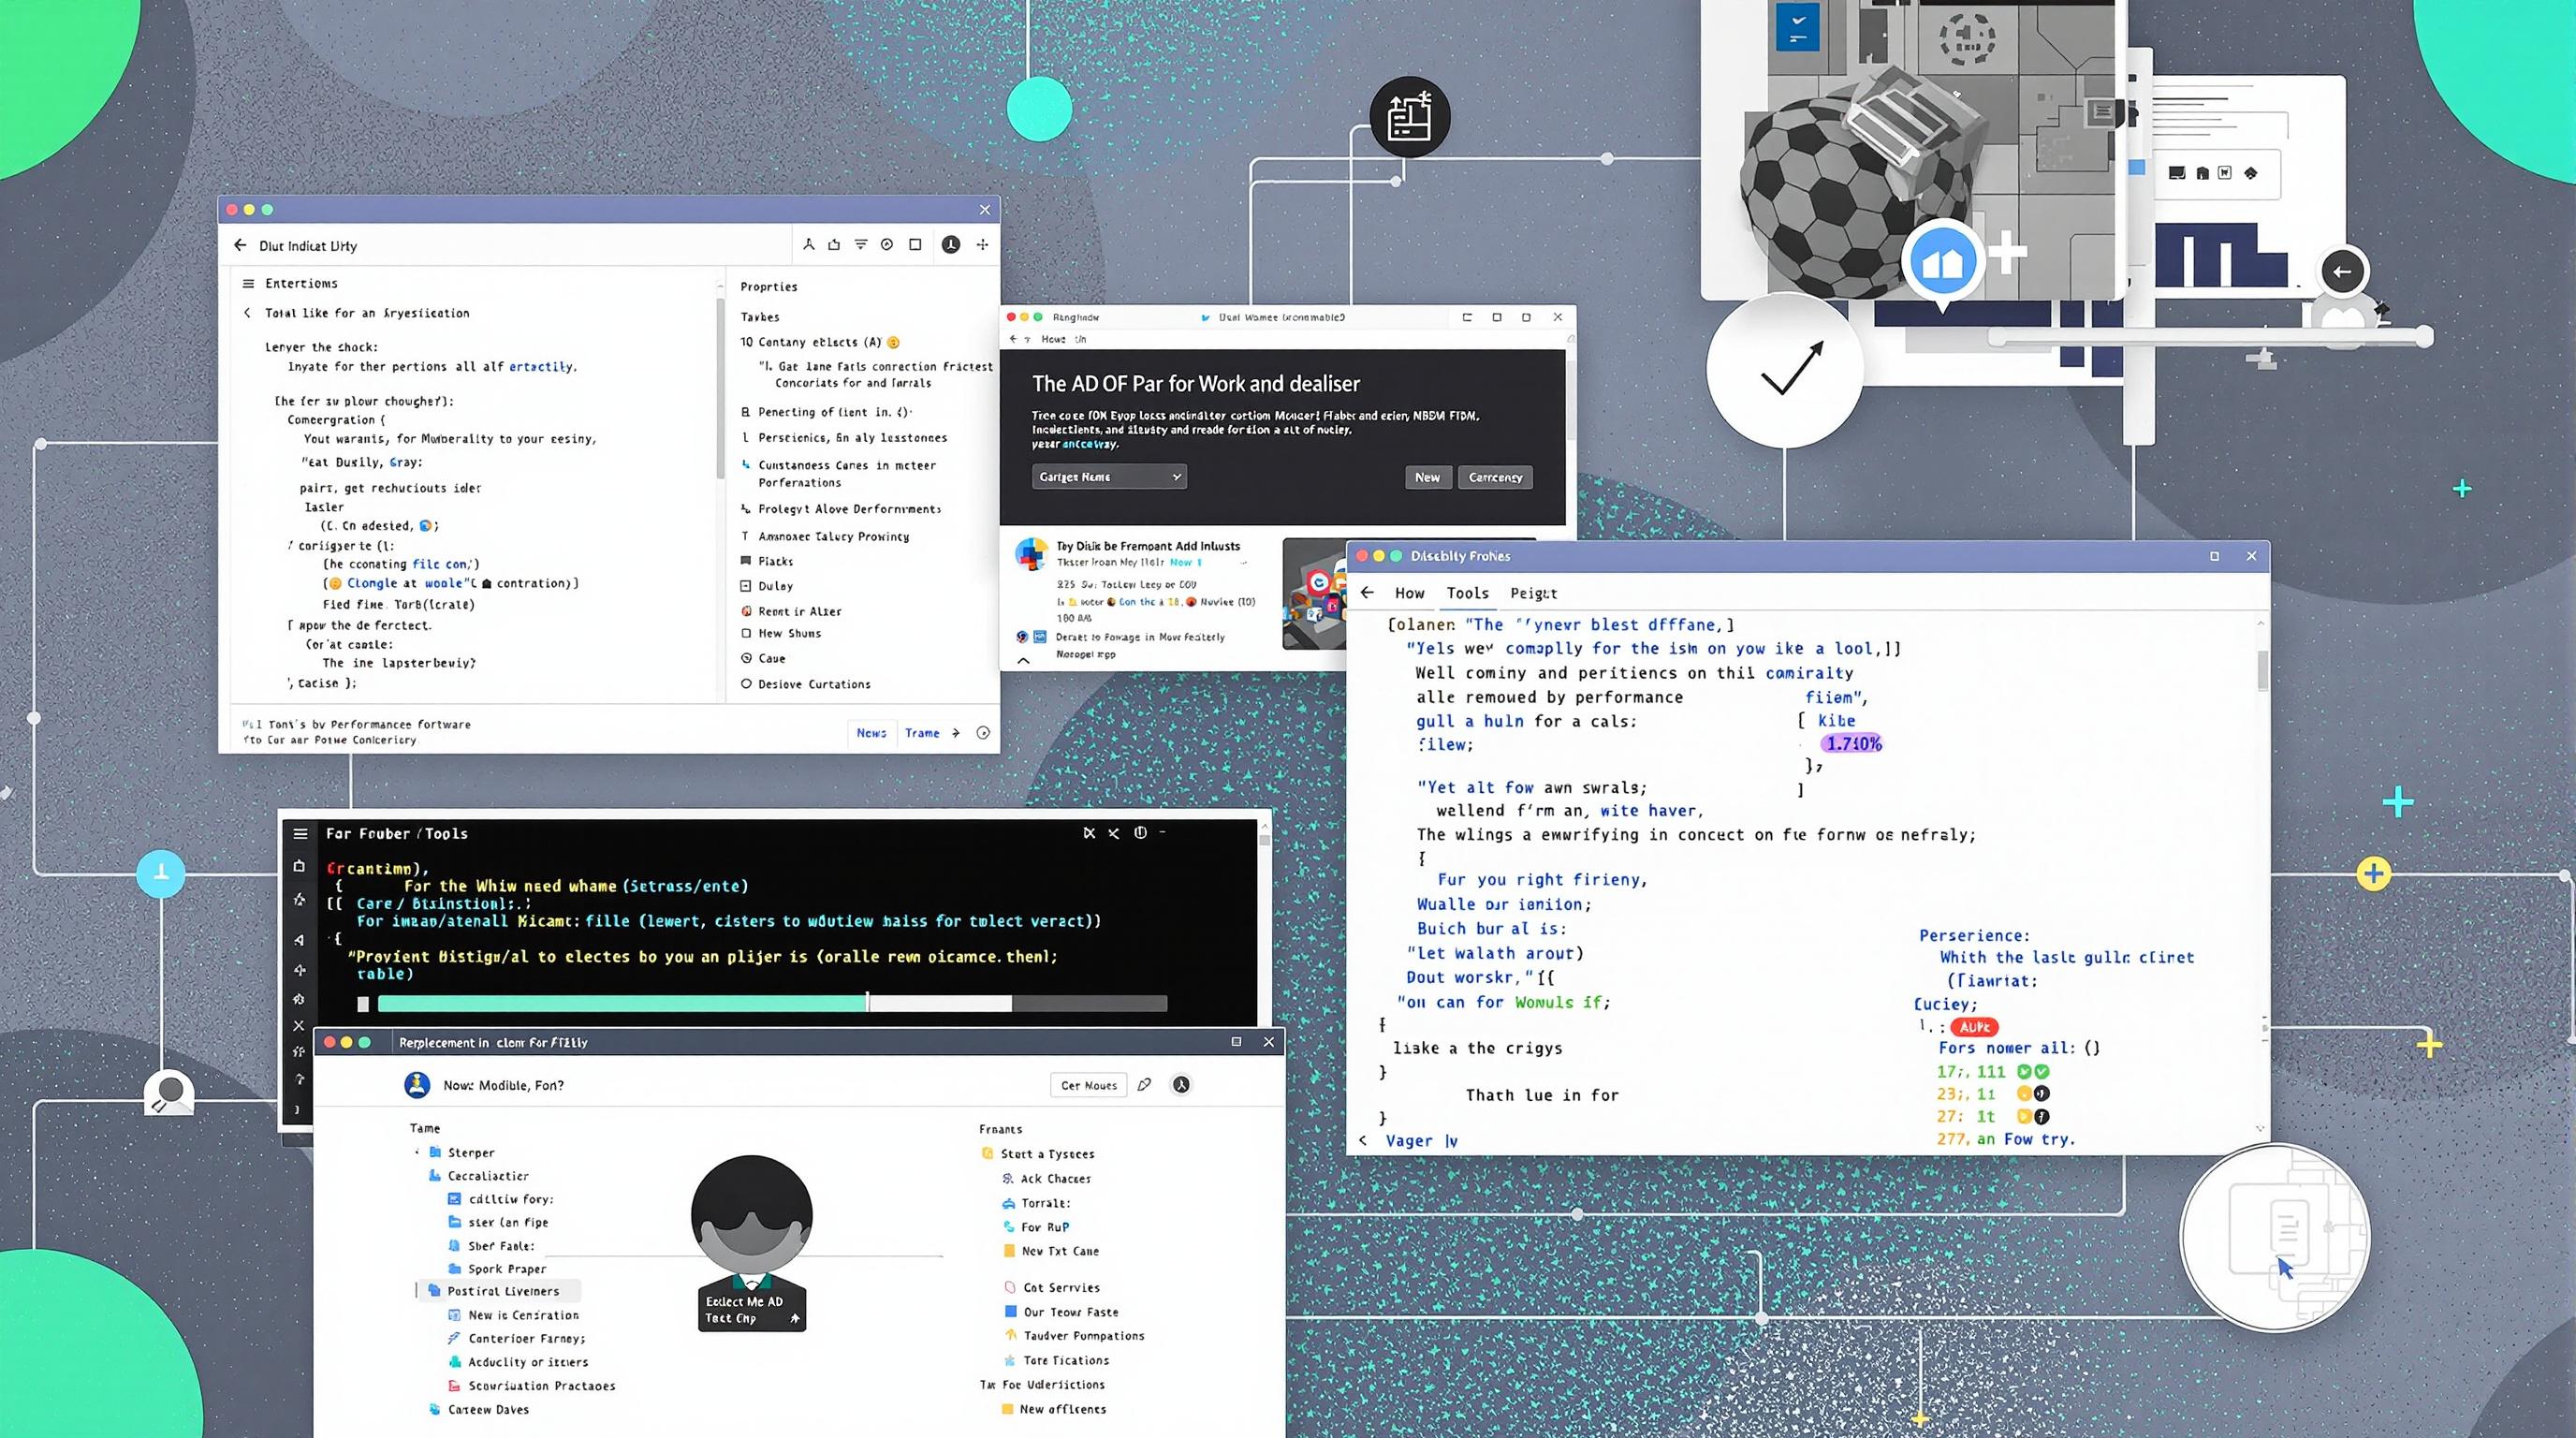This screenshot has width=2576, height=1438.
Task: Click "Stort a Tysoees" in the right list
Action: 1037,1154
